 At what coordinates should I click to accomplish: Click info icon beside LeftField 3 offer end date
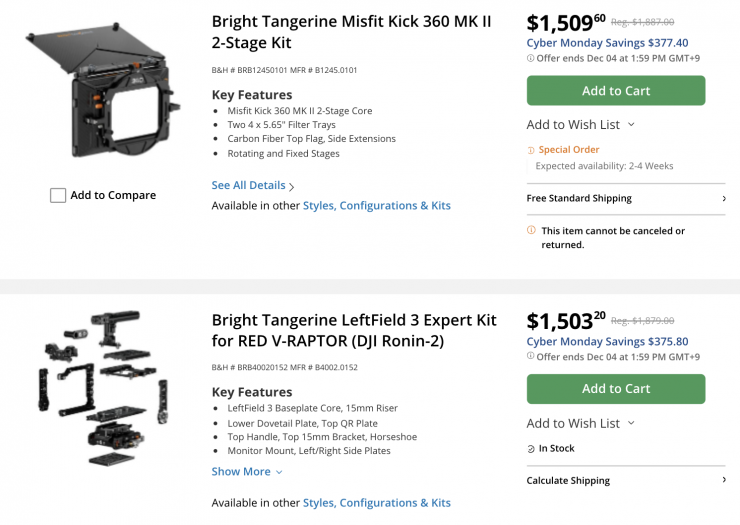pyautogui.click(x=531, y=357)
